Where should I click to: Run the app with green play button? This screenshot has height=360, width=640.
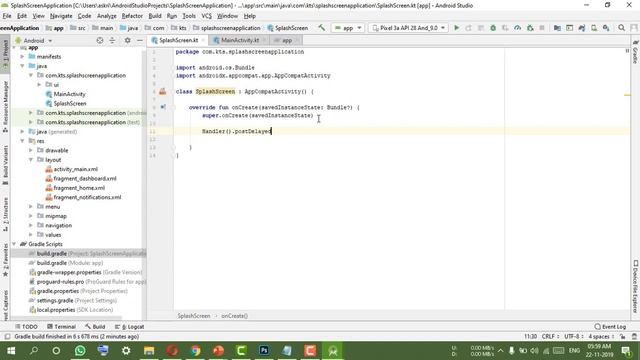click(457, 28)
